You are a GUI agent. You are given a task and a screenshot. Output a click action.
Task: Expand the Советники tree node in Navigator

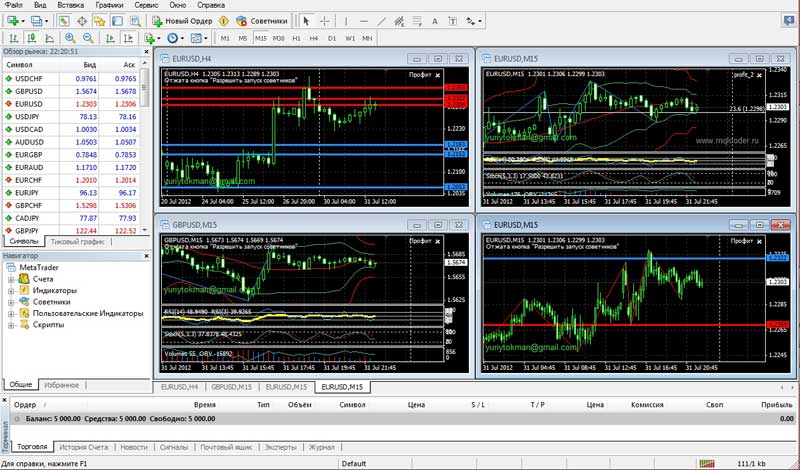(11, 302)
